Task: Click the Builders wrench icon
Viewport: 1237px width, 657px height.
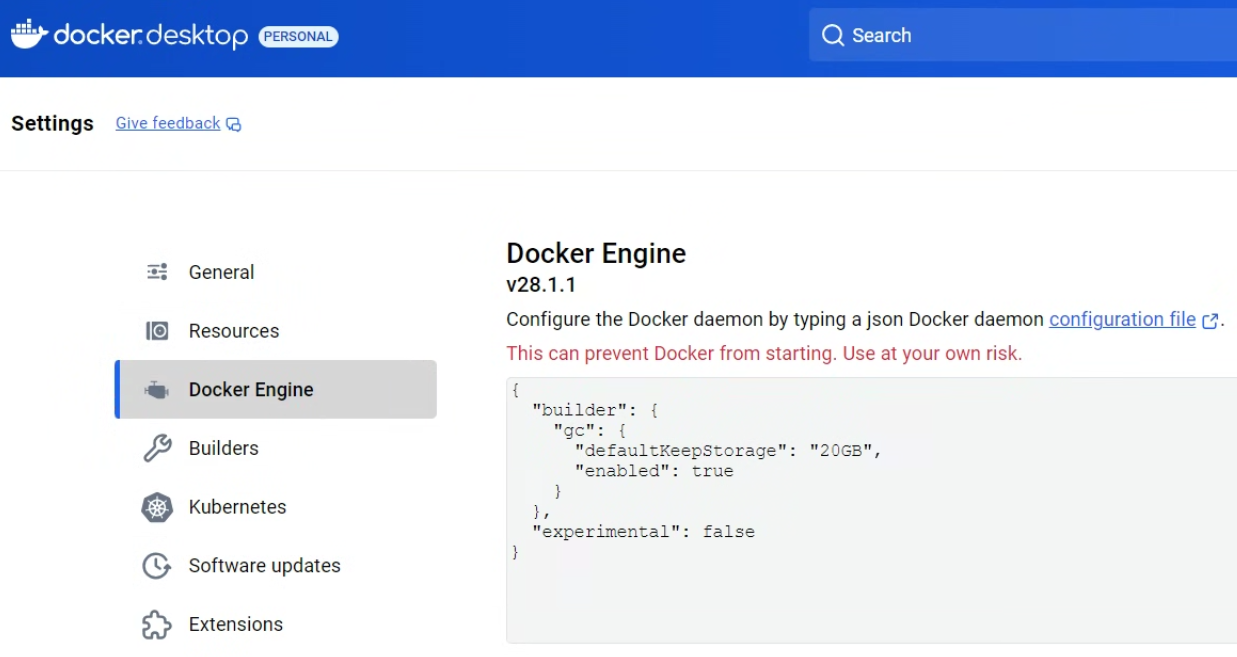Action: click(157, 448)
